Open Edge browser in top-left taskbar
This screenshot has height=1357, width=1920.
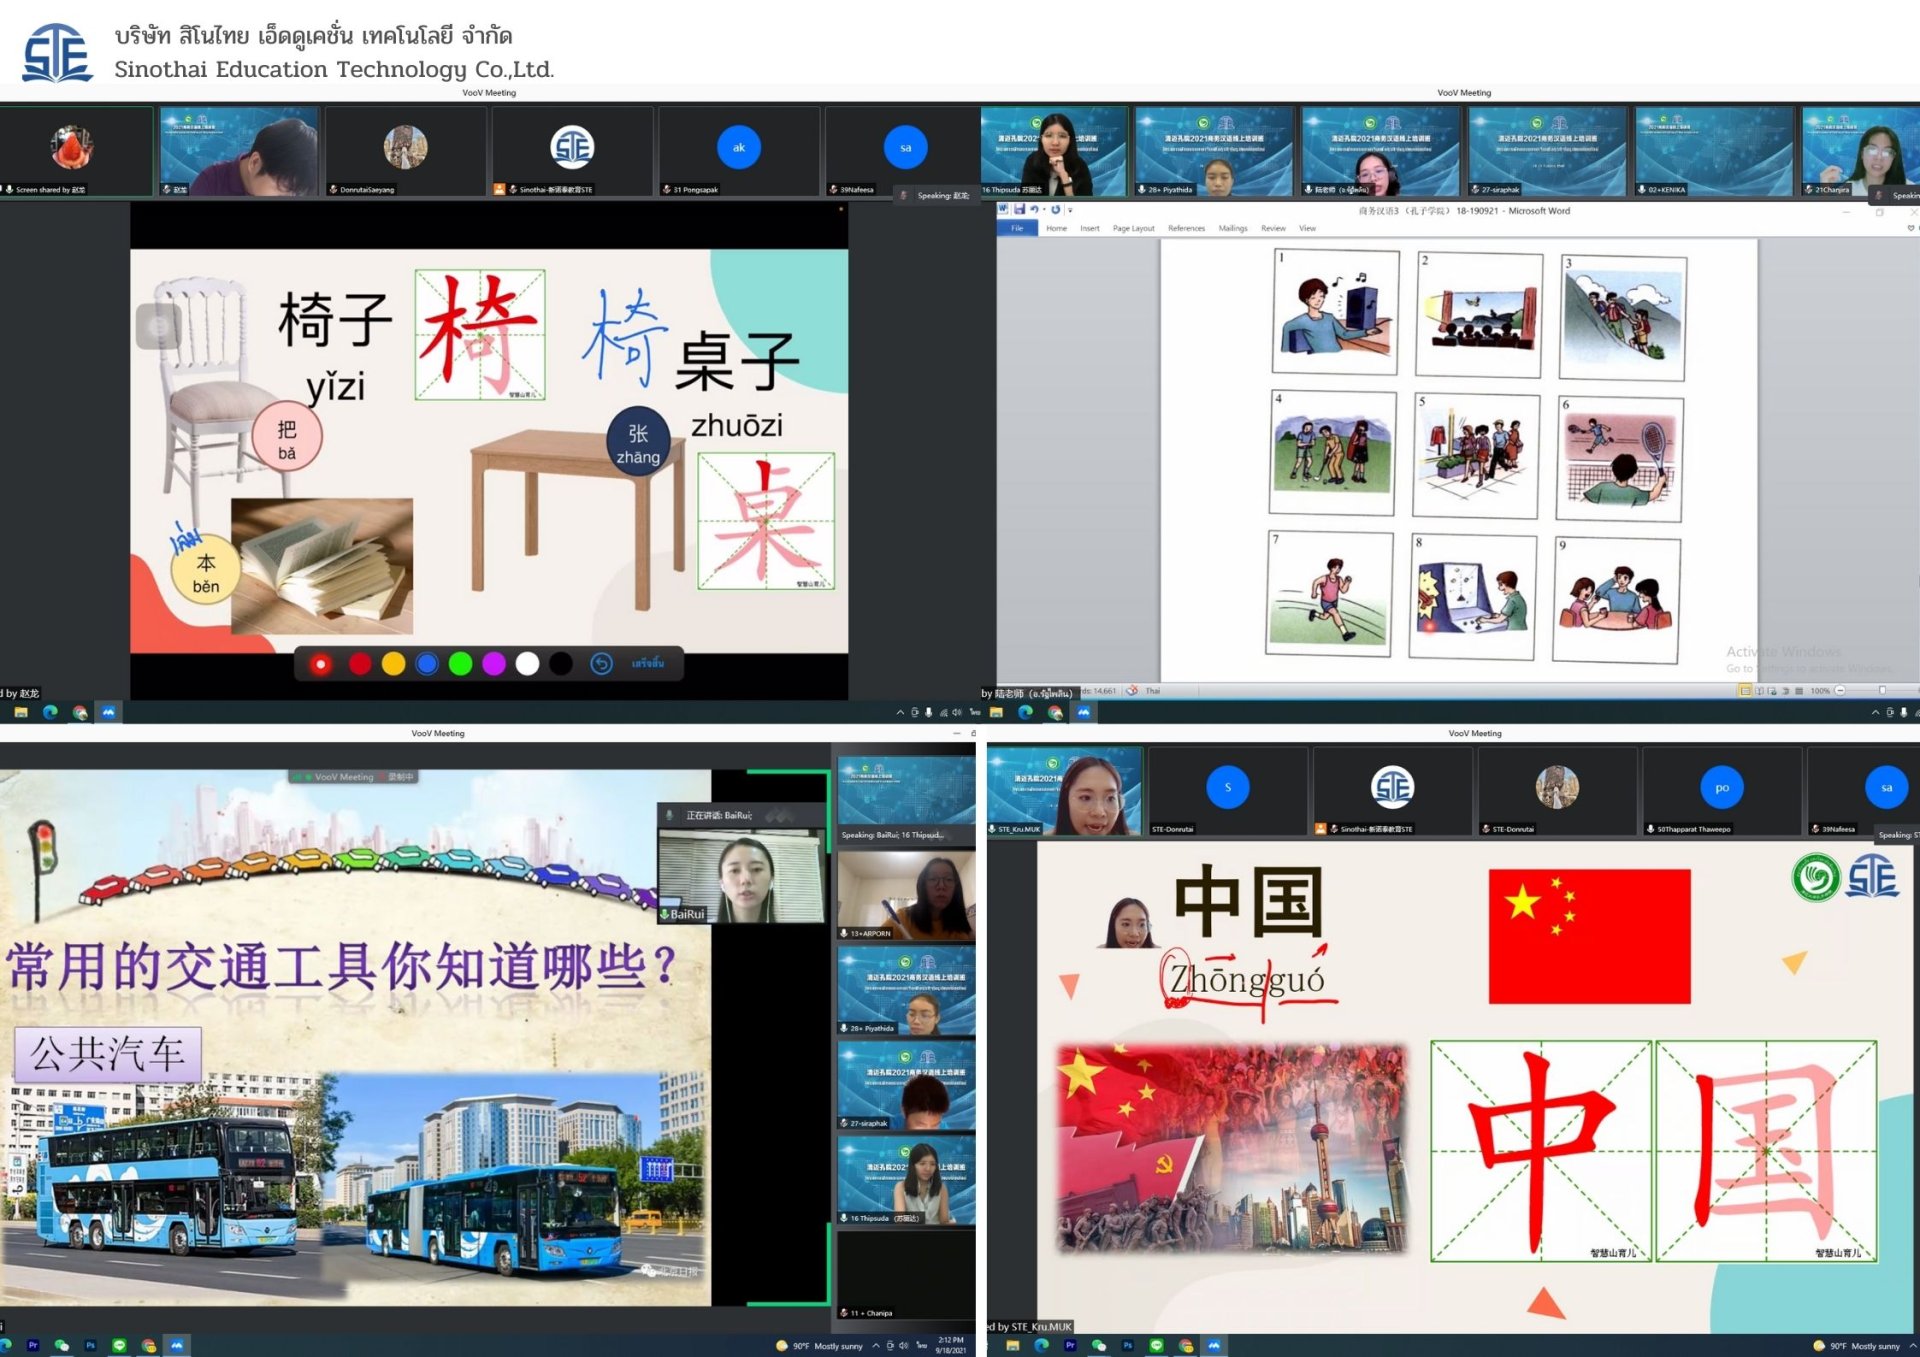pyautogui.click(x=50, y=712)
